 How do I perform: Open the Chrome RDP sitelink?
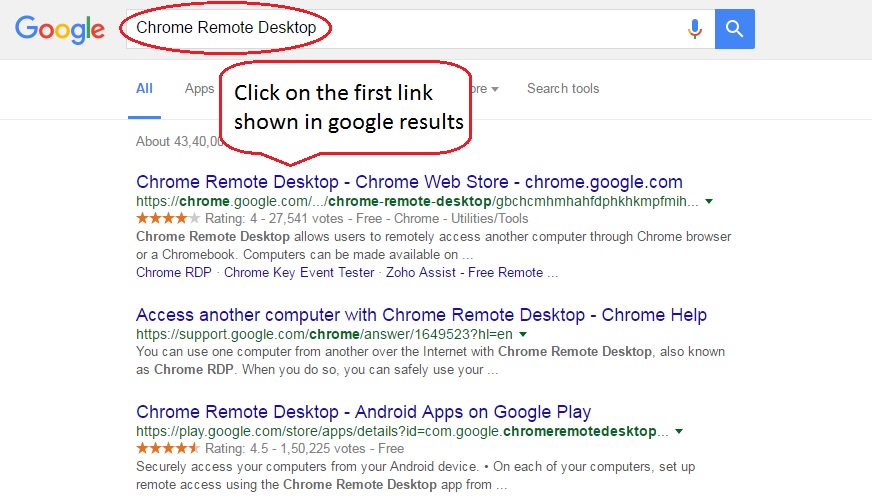174,273
